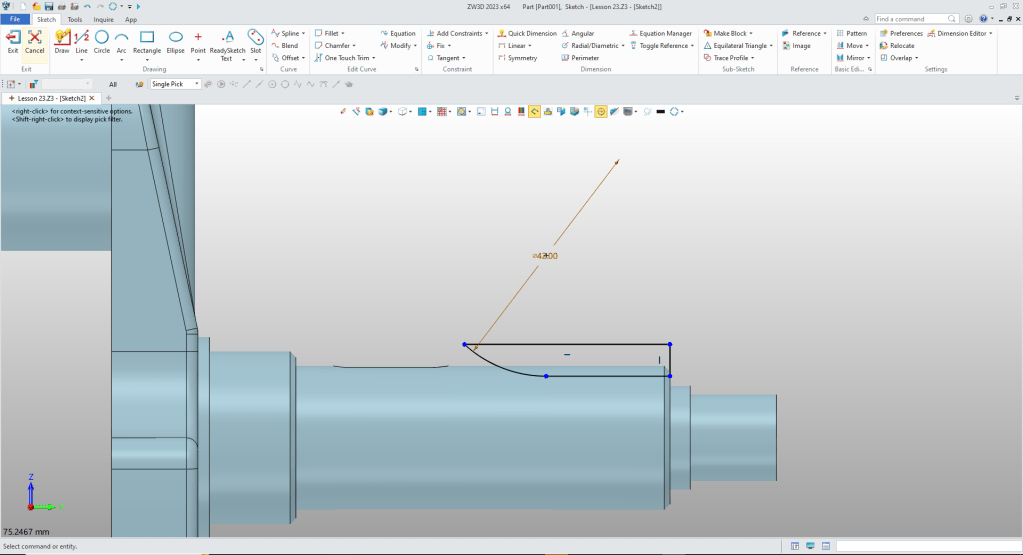The width and height of the screenshot is (1023, 555).
Task: Click the black line color swatch
Action: click(661, 111)
